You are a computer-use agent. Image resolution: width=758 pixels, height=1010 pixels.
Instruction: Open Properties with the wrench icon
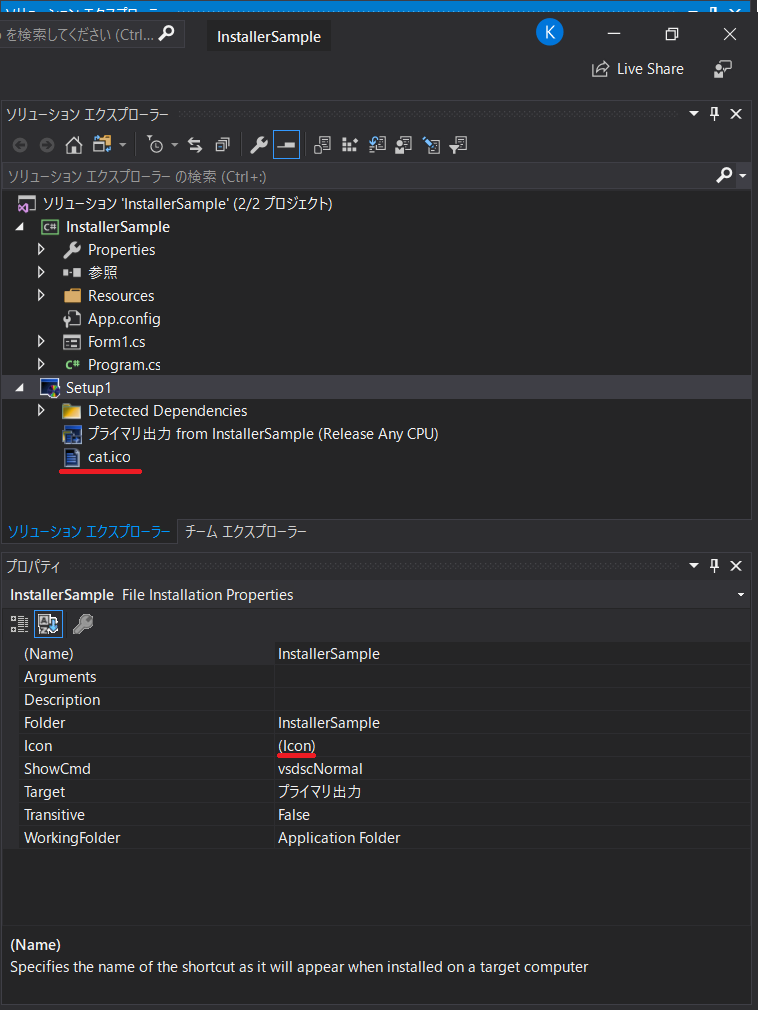259,145
